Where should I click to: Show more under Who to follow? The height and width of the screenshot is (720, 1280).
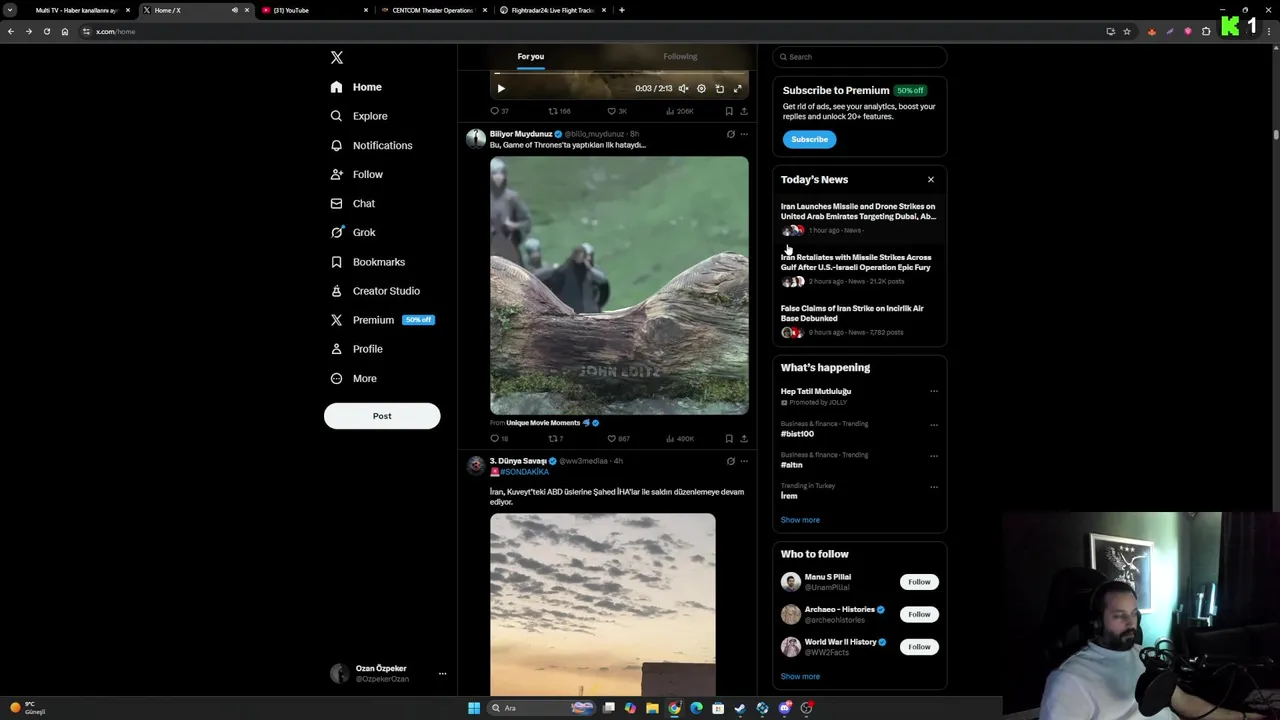800,677
